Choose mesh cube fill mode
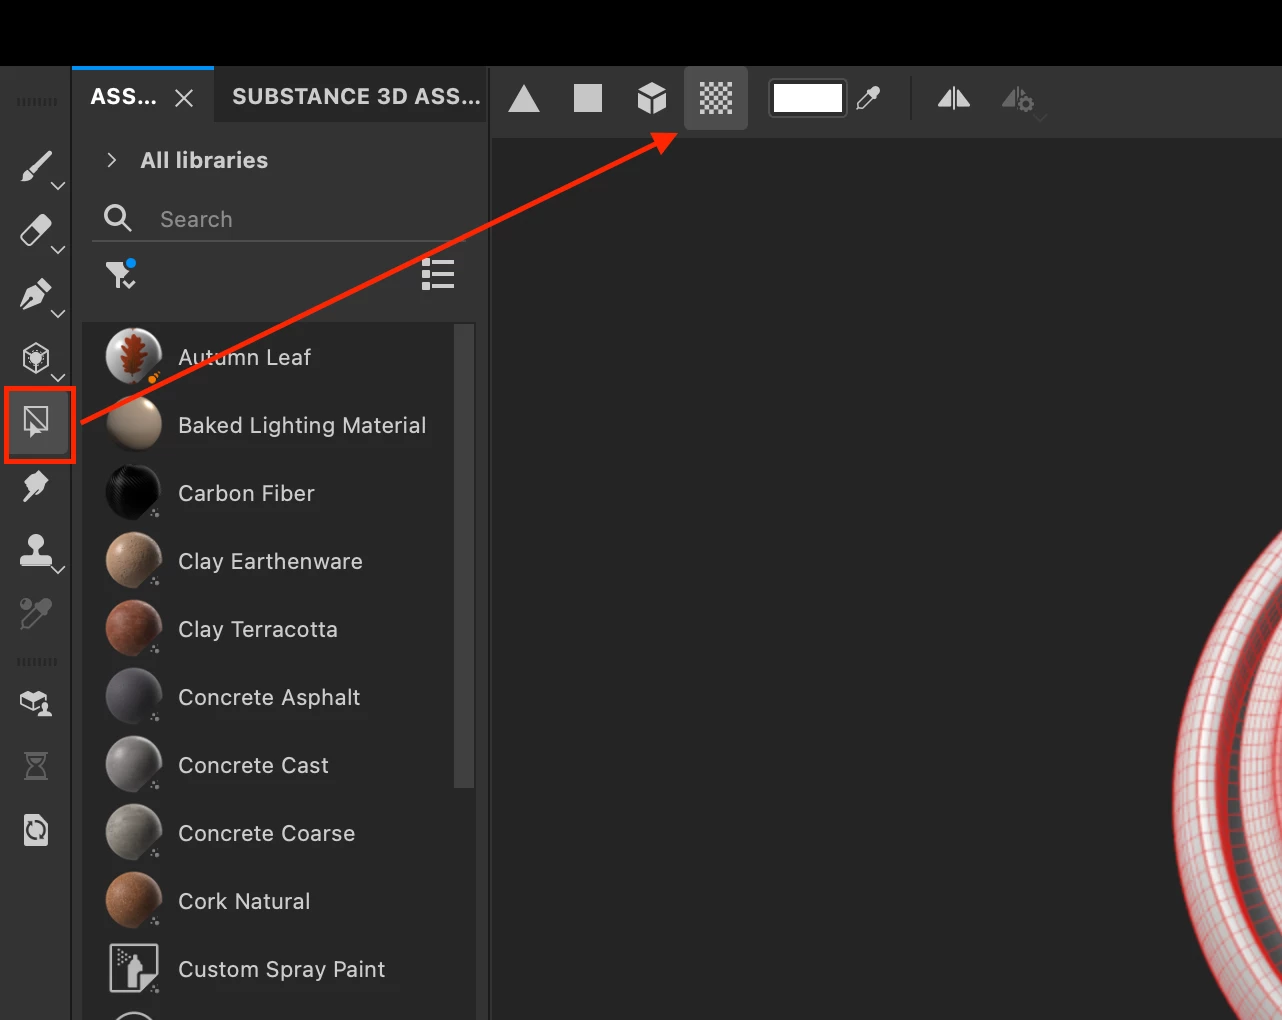The image size is (1282, 1020). pos(652,98)
